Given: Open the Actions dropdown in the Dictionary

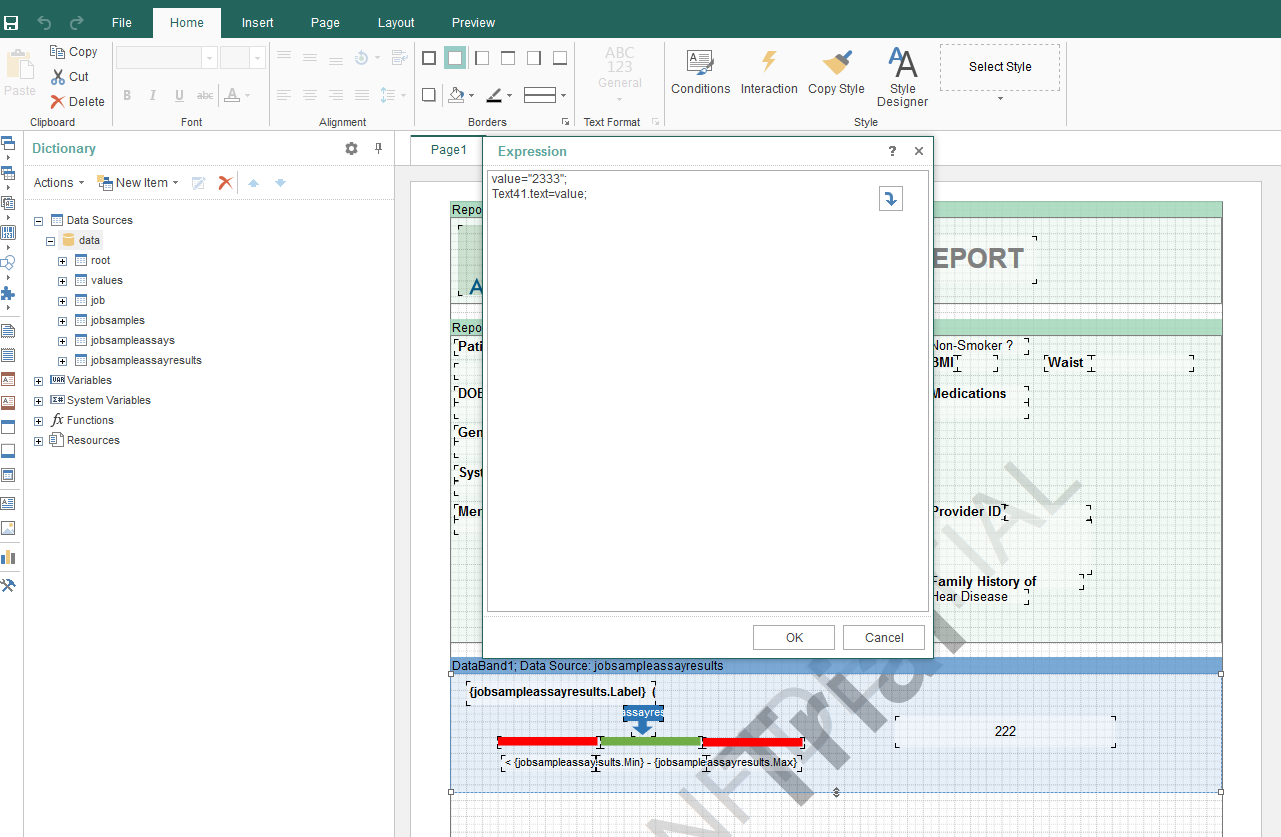Looking at the screenshot, I should tap(59, 183).
